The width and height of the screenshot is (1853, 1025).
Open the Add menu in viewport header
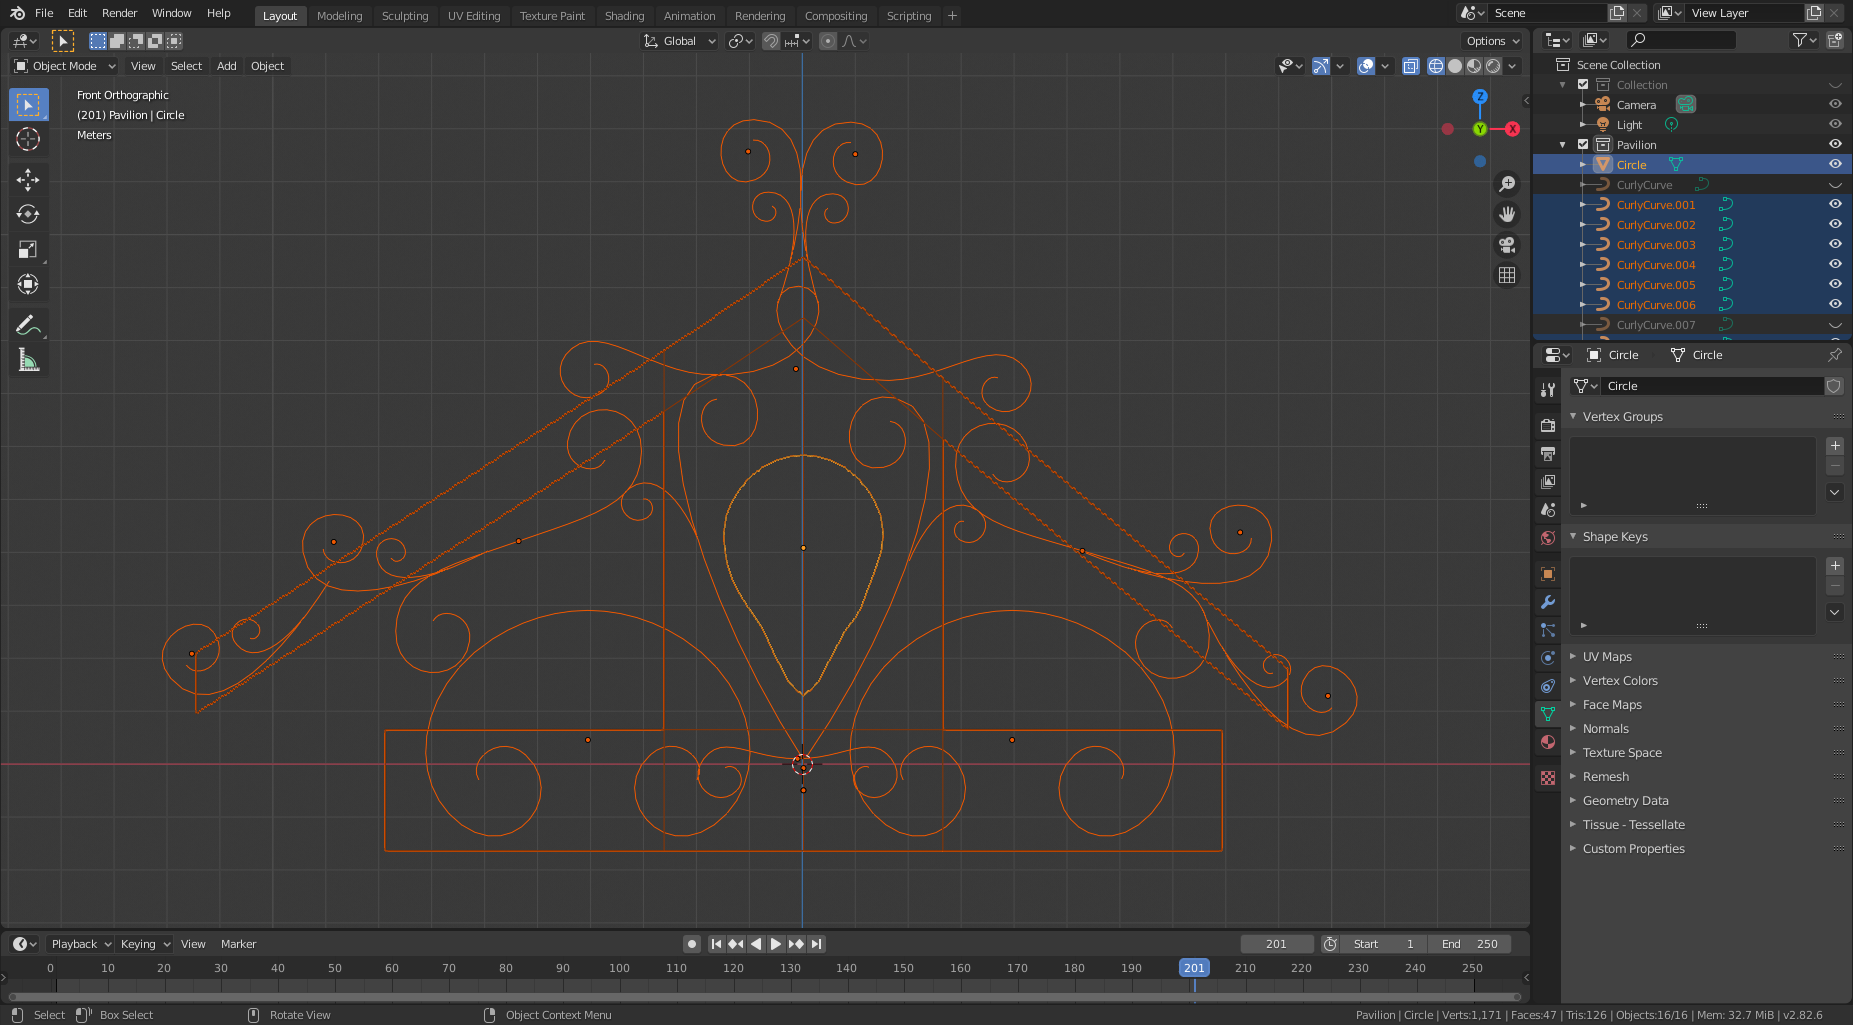click(x=227, y=66)
